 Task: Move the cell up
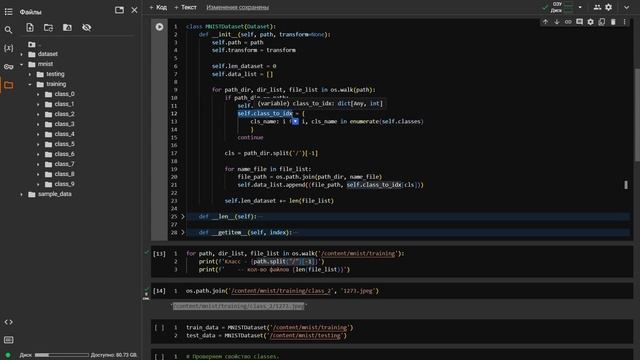(545, 22)
